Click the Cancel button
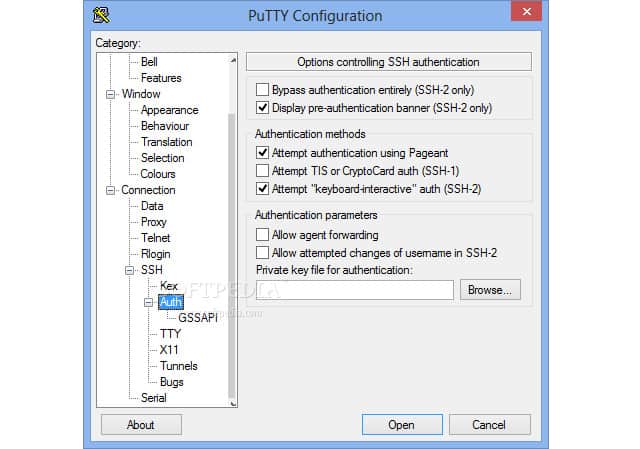This screenshot has width=640, height=449. (x=490, y=425)
